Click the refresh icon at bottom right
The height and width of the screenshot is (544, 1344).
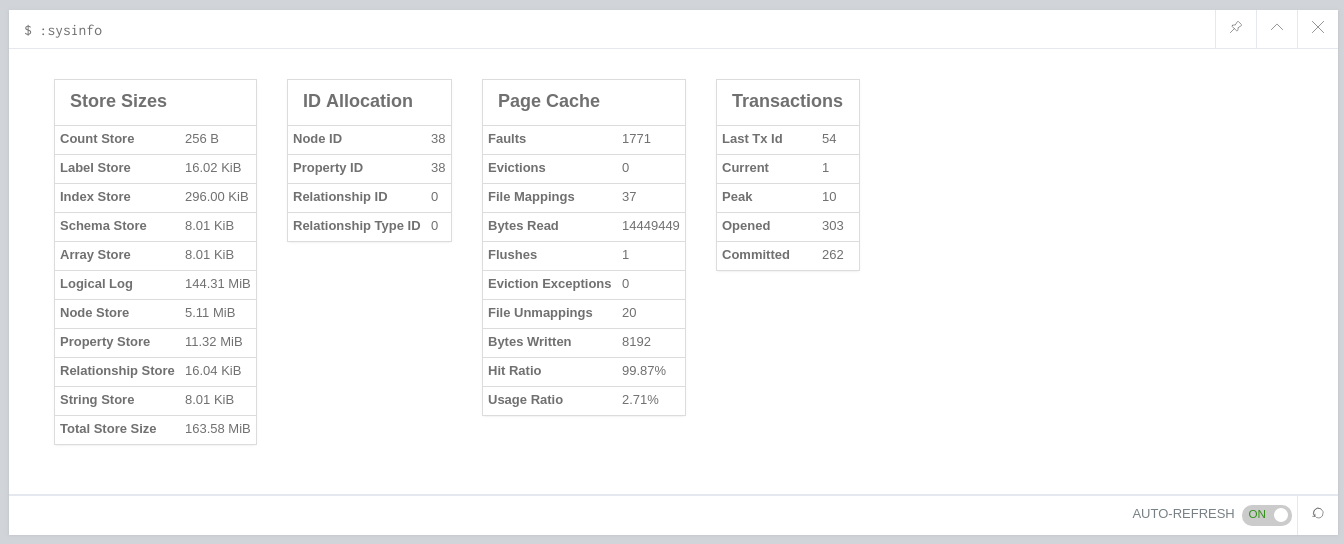pyautogui.click(x=1318, y=514)
